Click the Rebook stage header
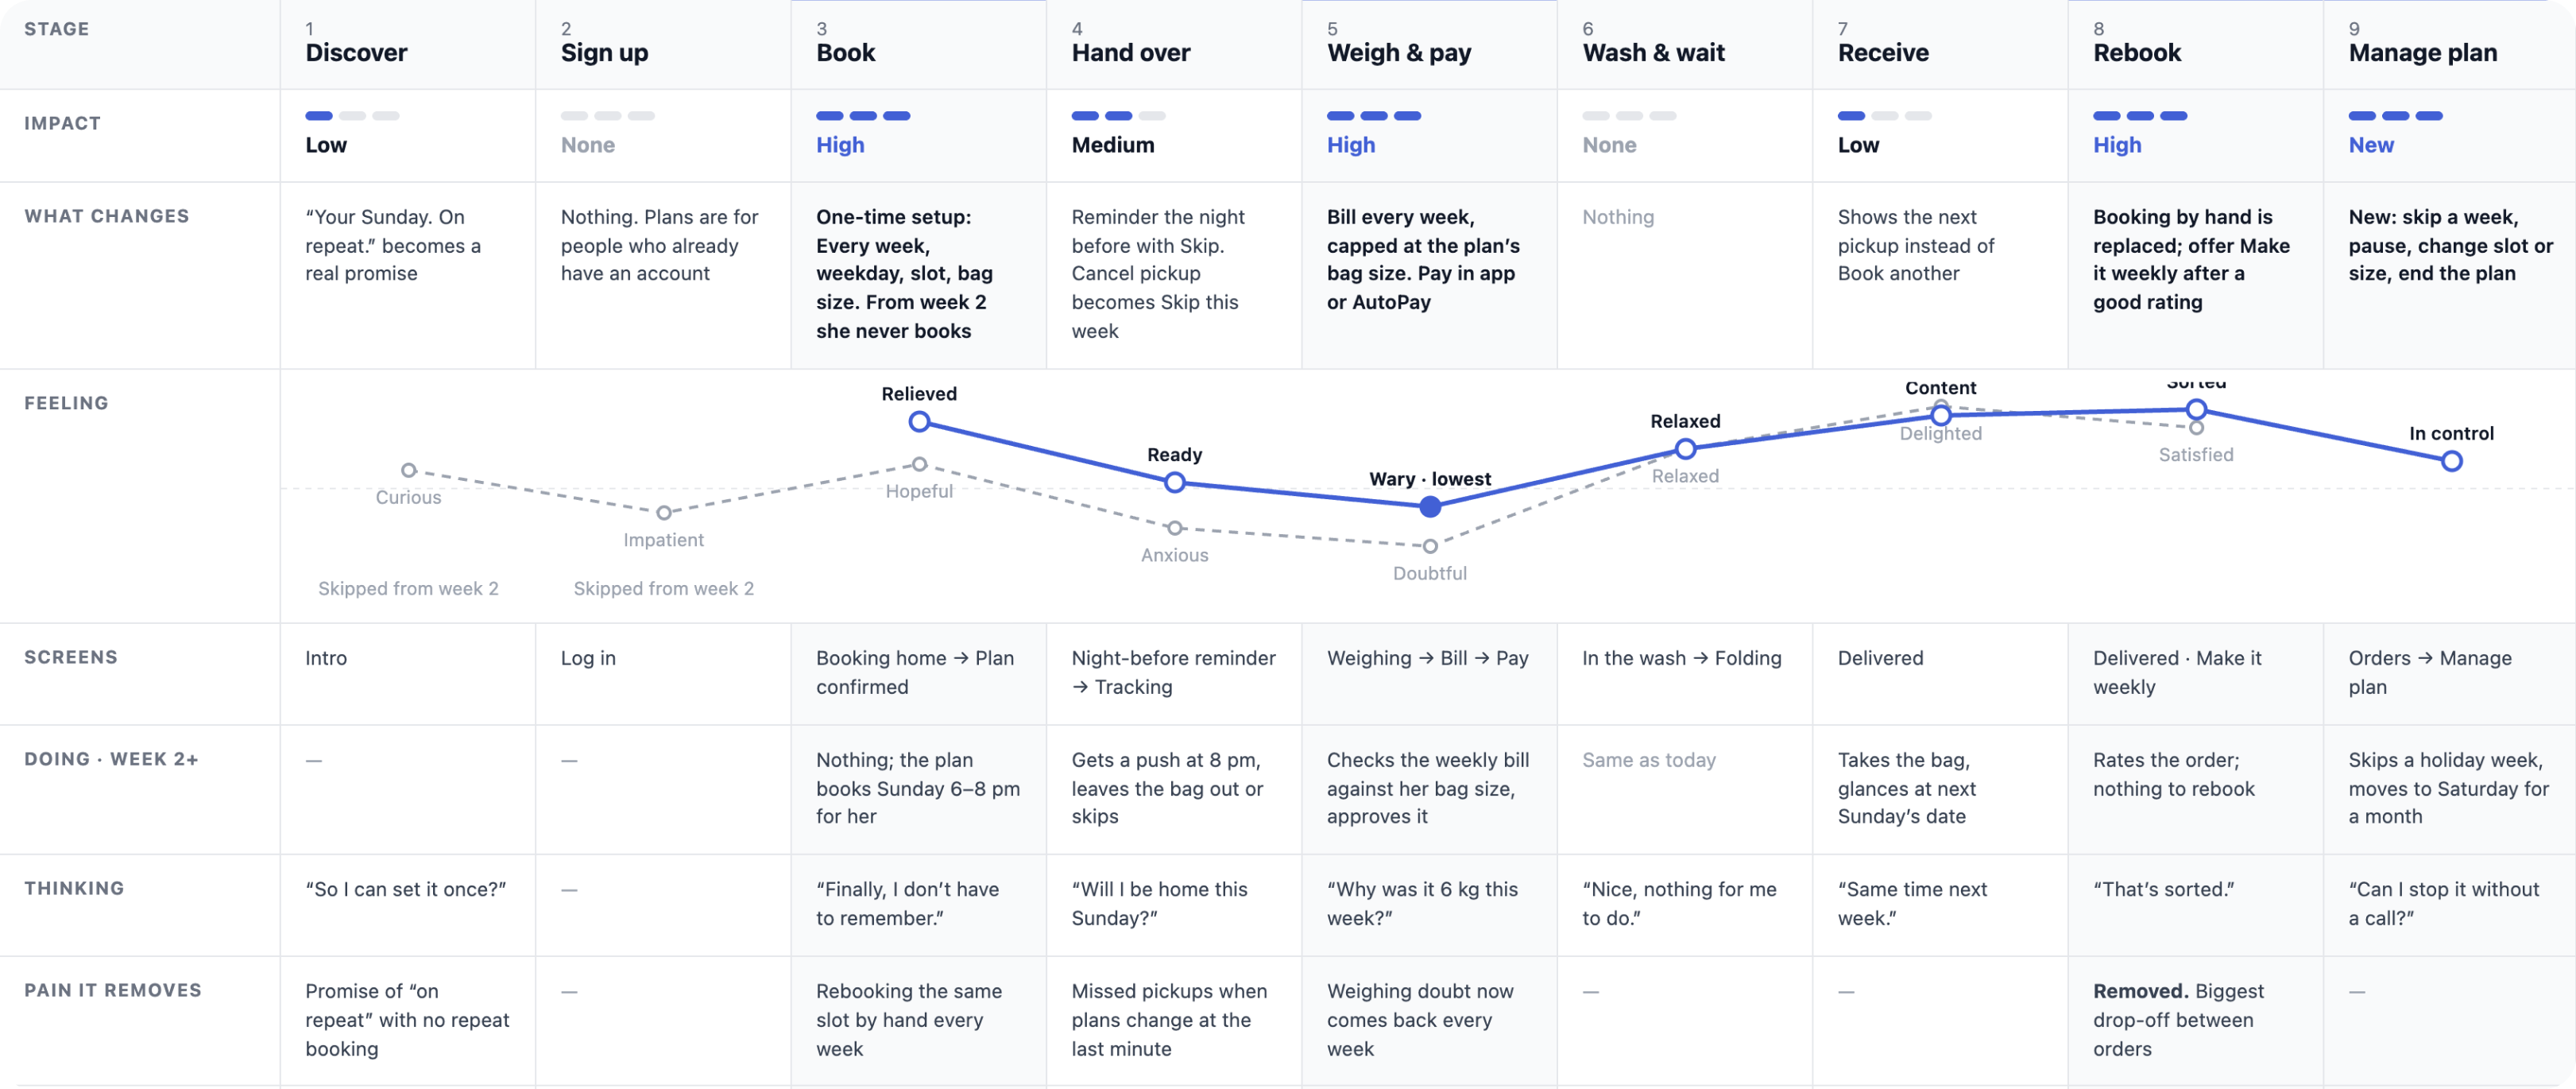Image resolution: width=2576 pixels, height=1089 pixels. [2196, 45]
